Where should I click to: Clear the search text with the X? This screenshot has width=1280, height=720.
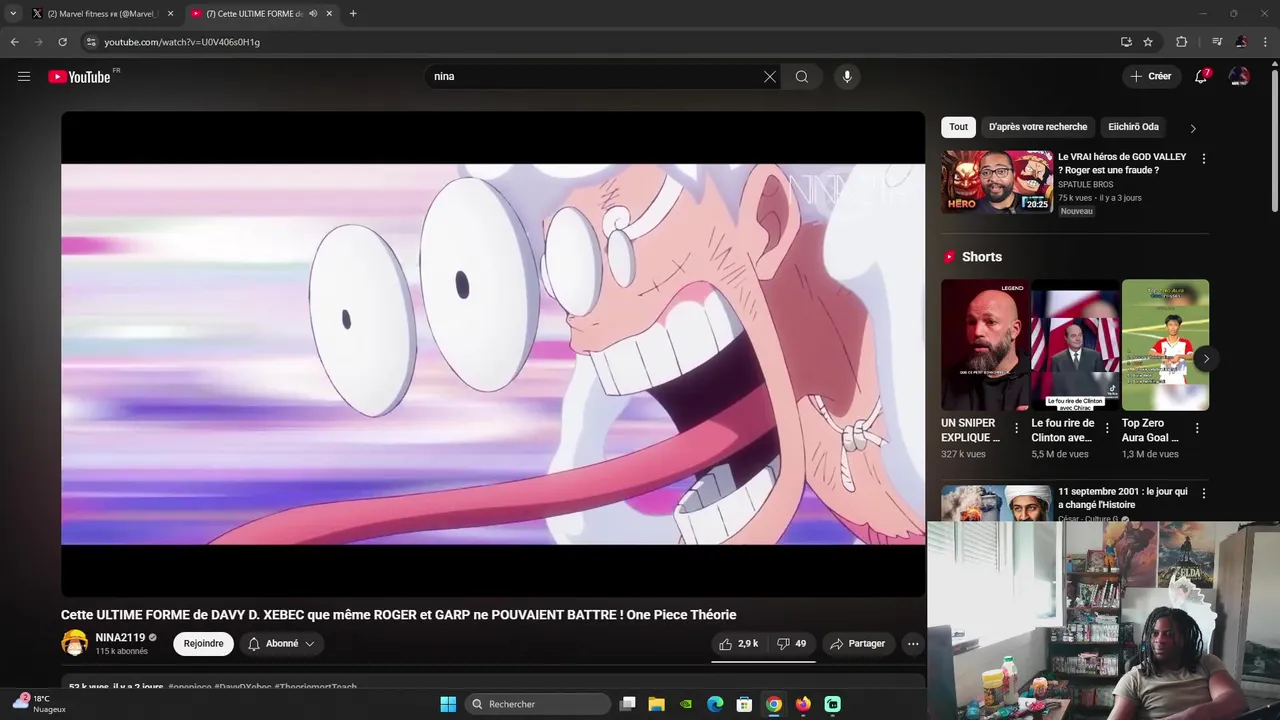click(x=770, y=76)
